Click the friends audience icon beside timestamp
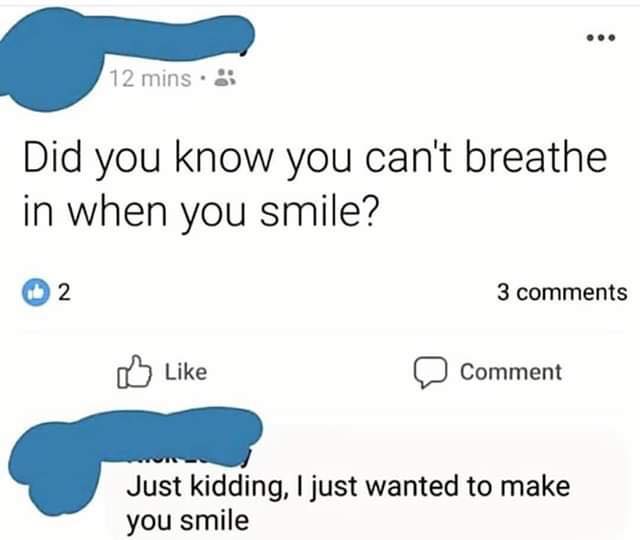 pos(225,80)
